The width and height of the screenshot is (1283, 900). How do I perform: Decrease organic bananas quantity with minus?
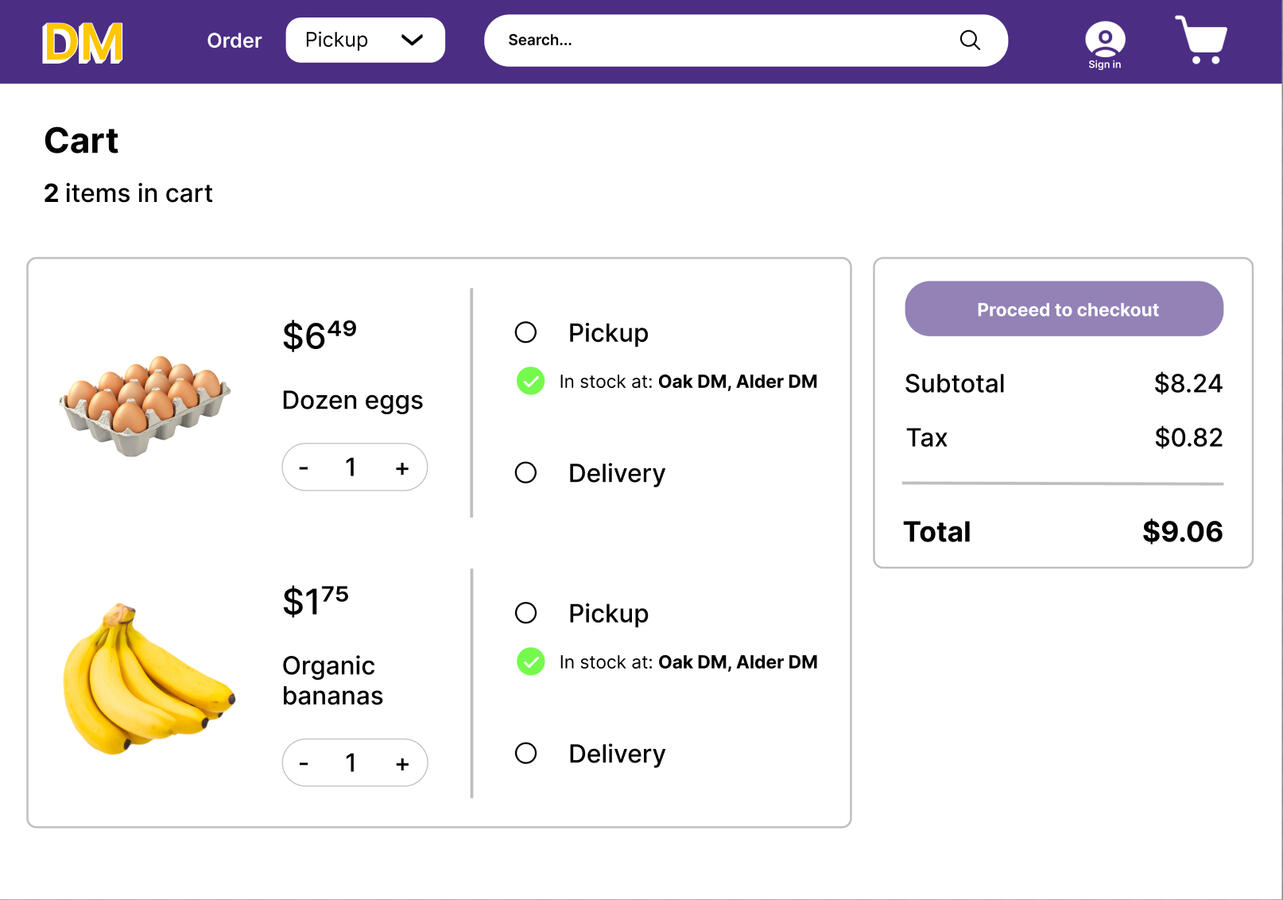click(x=304, y=764)
